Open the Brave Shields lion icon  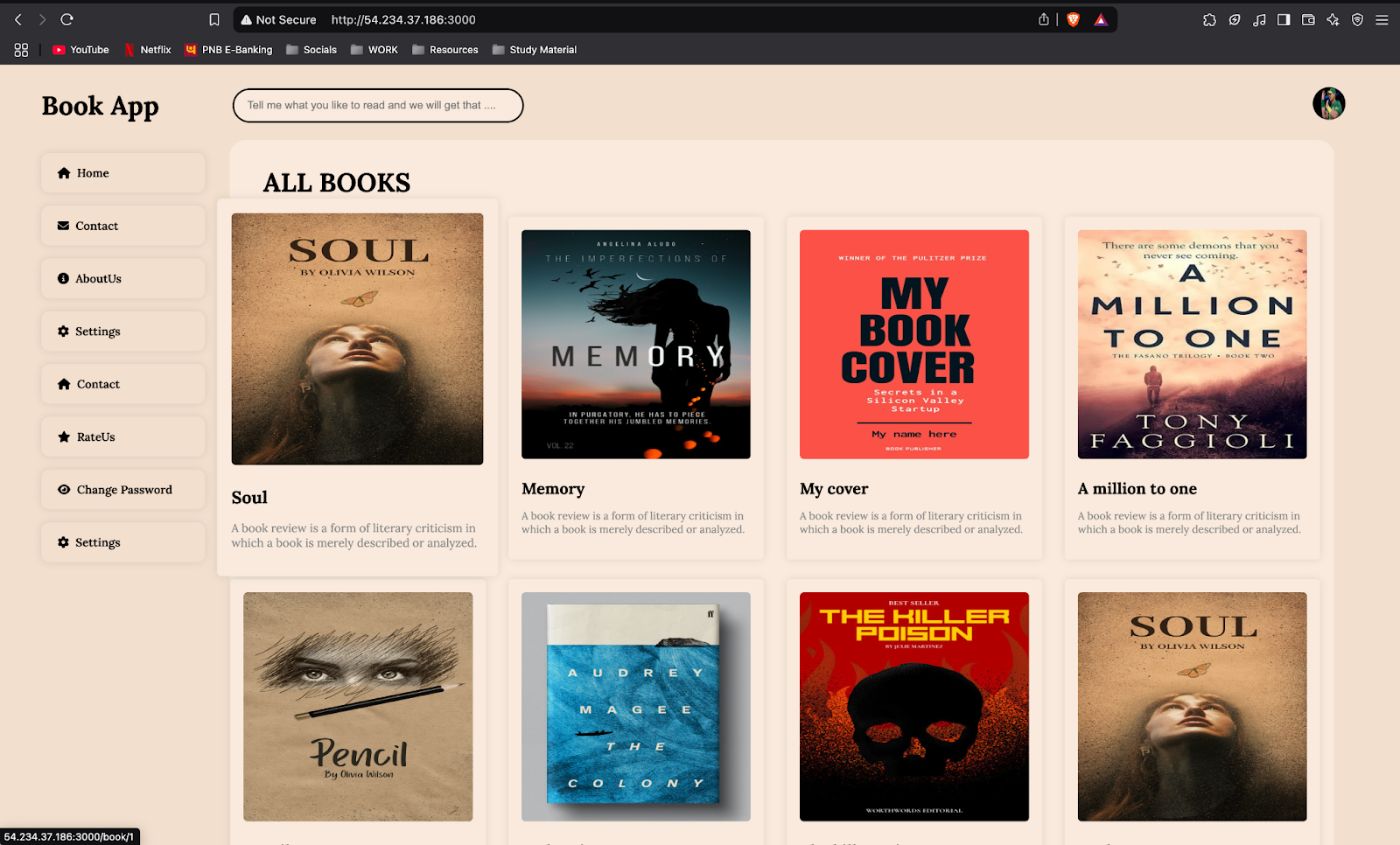1073,19
